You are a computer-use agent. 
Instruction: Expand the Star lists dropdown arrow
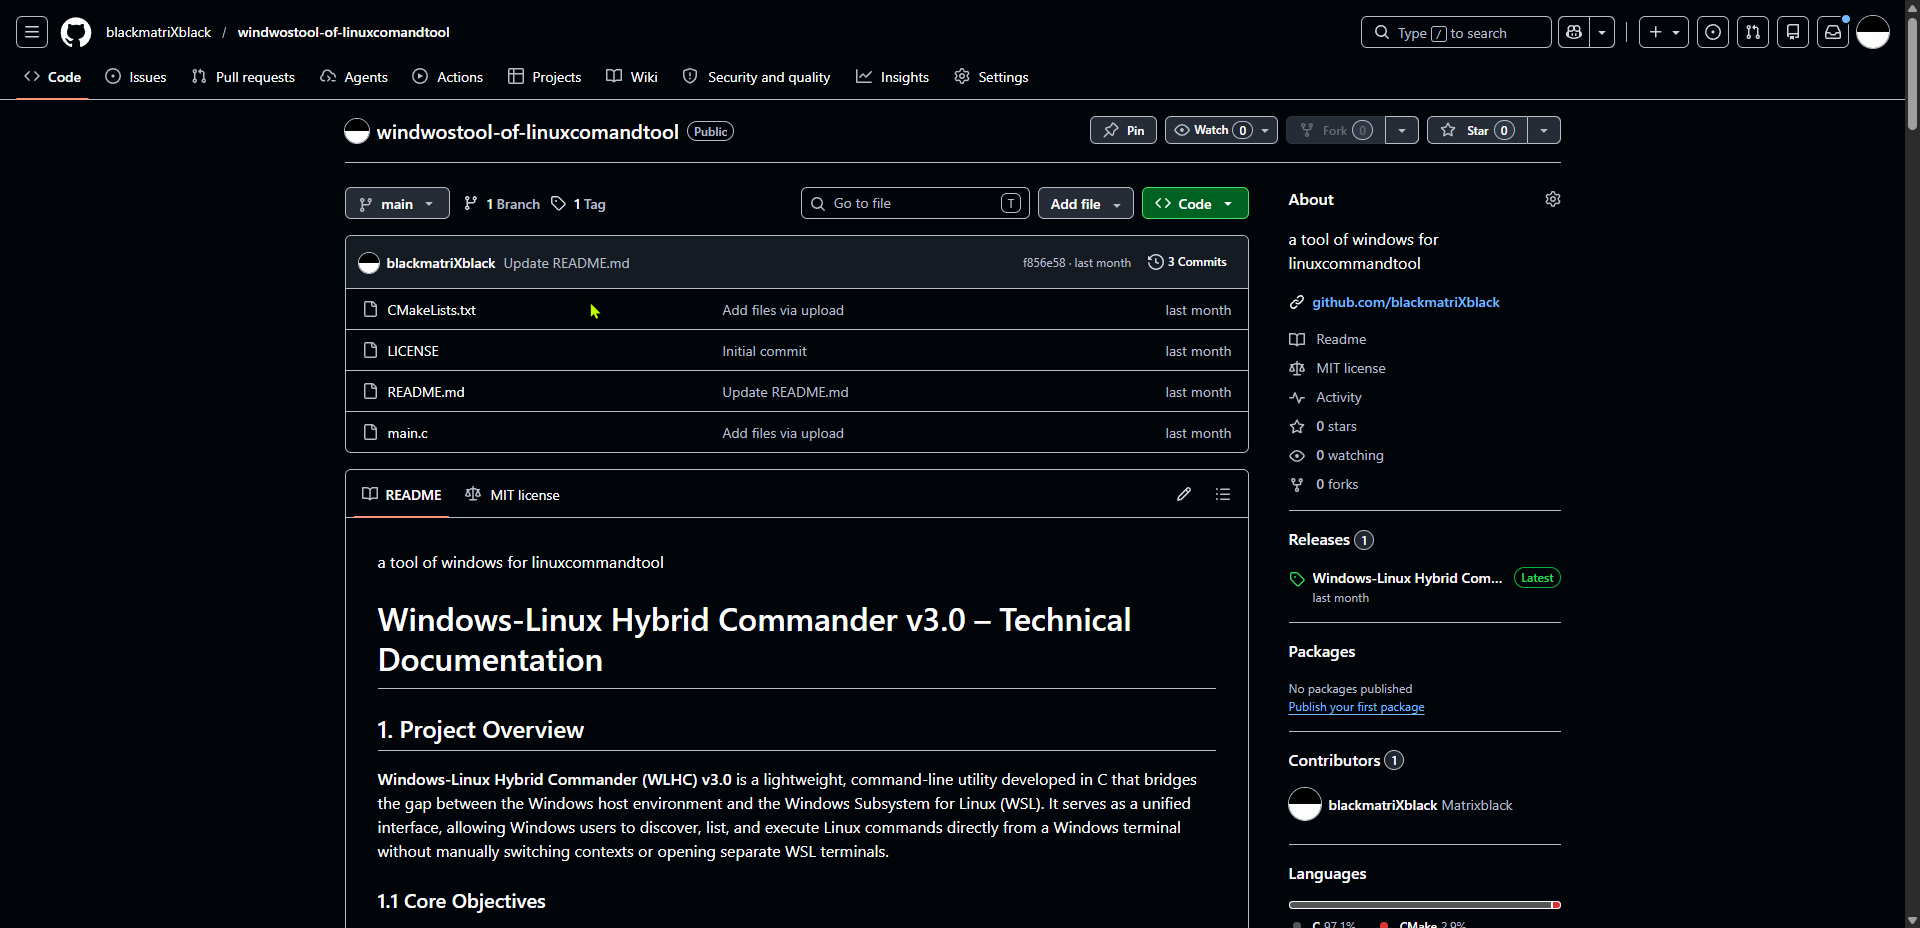point(1544,130)
